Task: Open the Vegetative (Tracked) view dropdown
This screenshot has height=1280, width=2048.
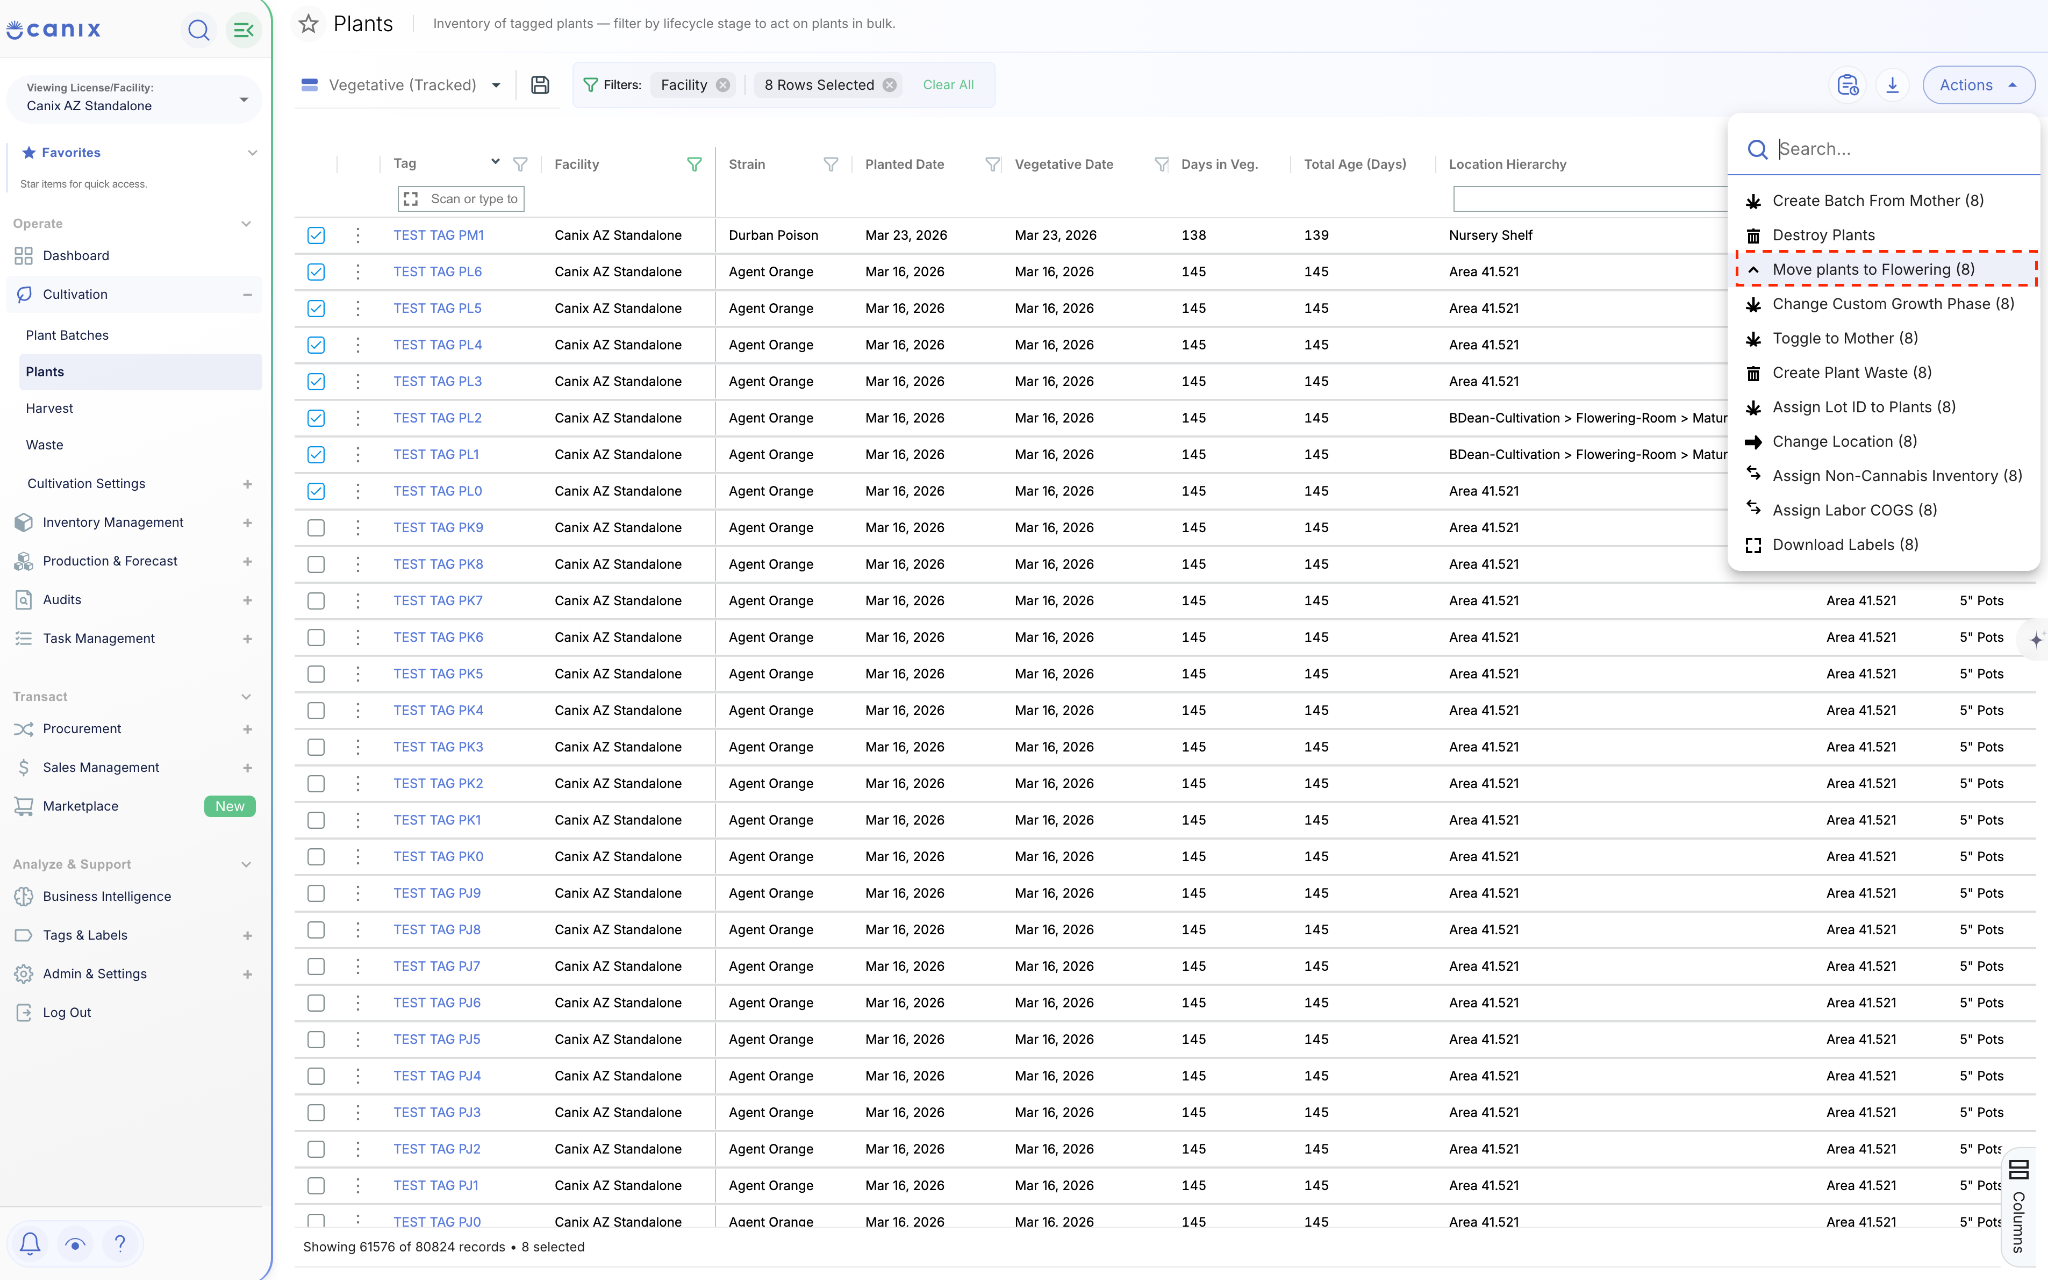Action: click(x=401, y=85)
